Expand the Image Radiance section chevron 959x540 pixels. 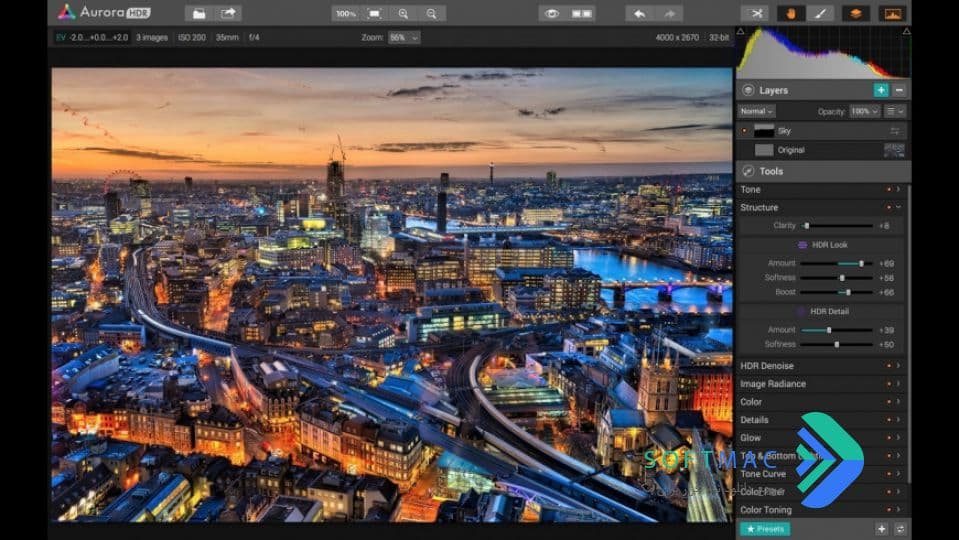pos(898,383)
